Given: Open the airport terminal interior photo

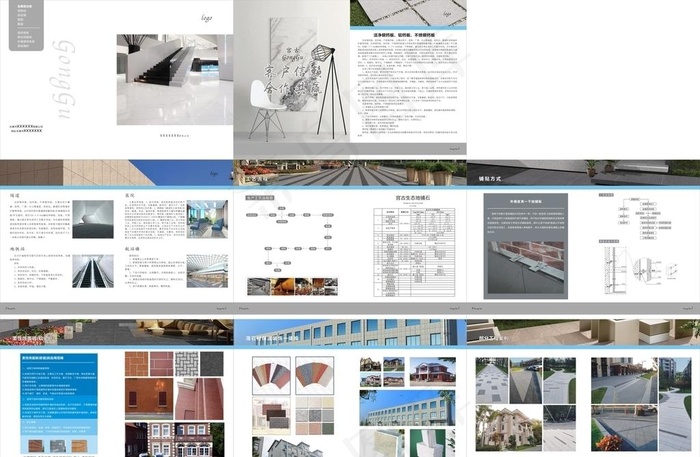Looking at the screenshot, I should pyautogui.click(x=207, y=271).
